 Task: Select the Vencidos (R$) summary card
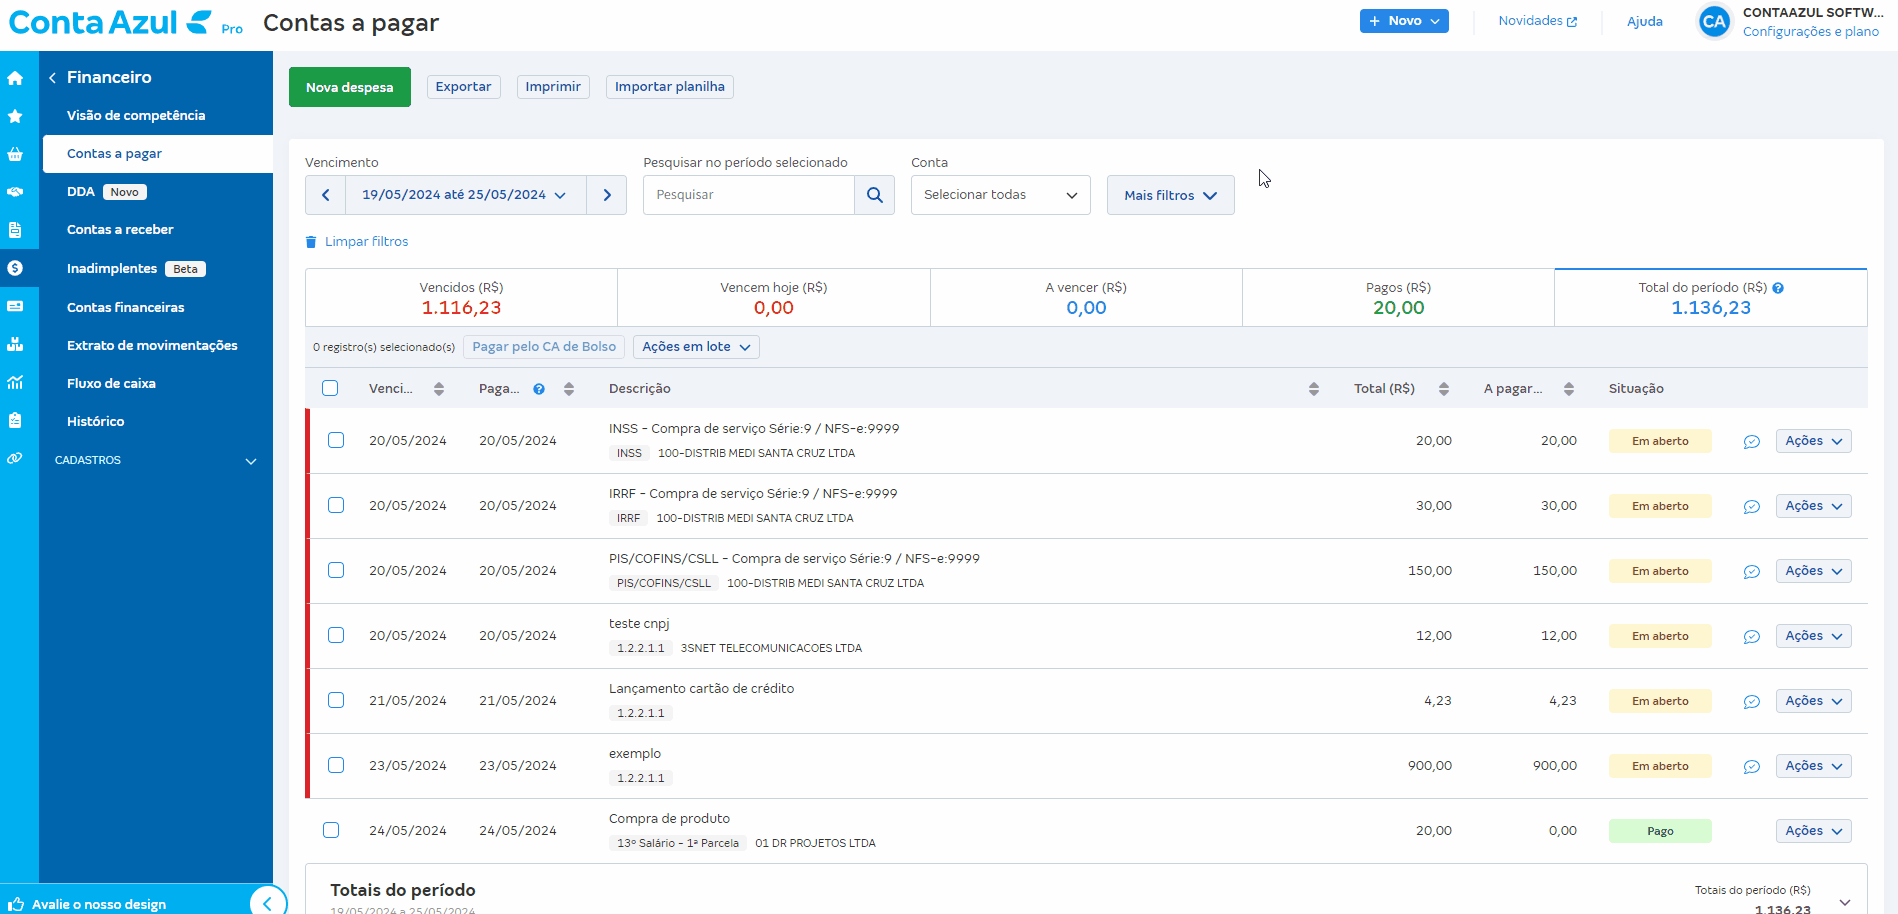461,298
